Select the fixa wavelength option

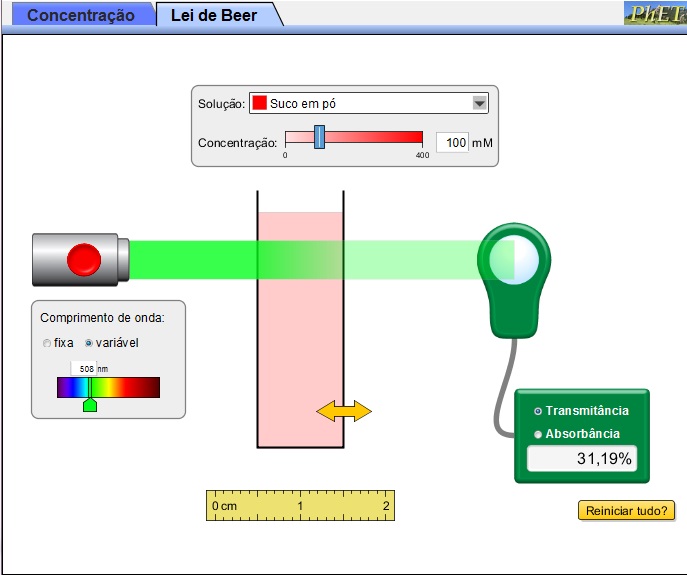47,343
